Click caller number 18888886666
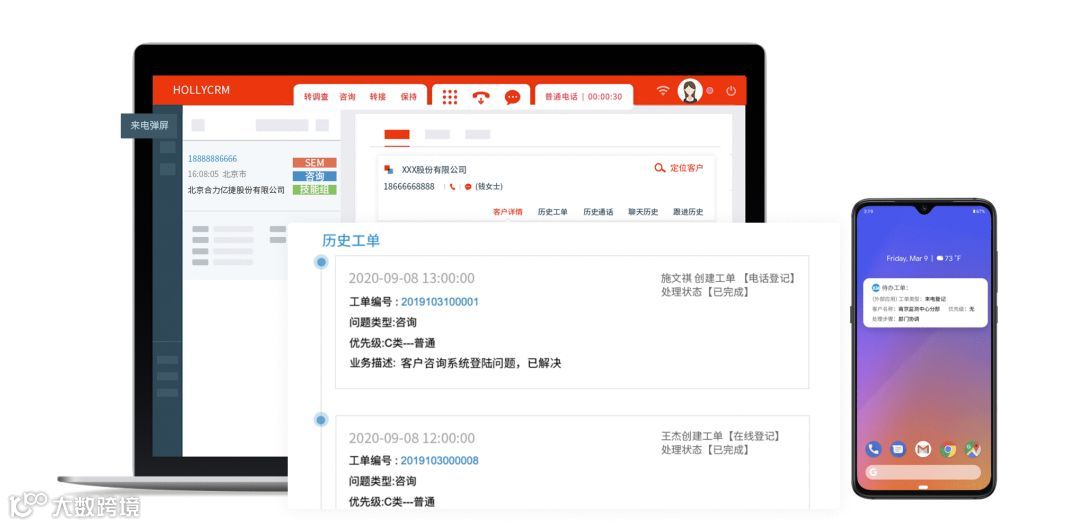 coord(212,159)
